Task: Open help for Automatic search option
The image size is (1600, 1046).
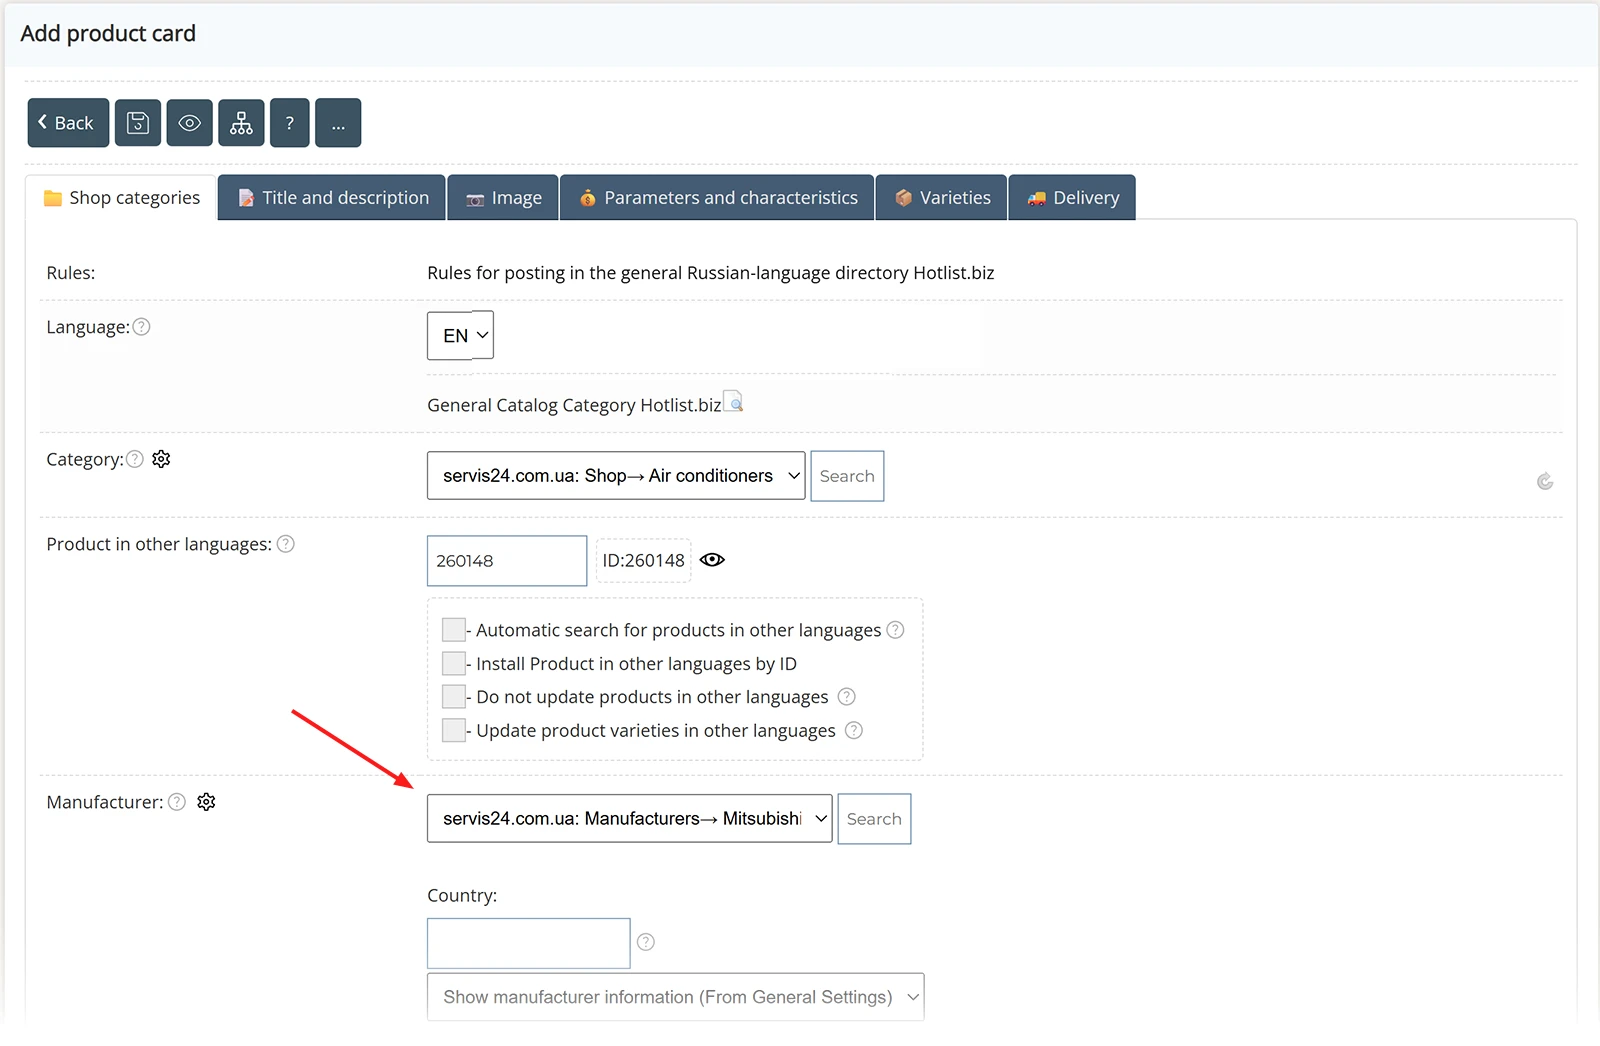Action: [x=896, y=630]
